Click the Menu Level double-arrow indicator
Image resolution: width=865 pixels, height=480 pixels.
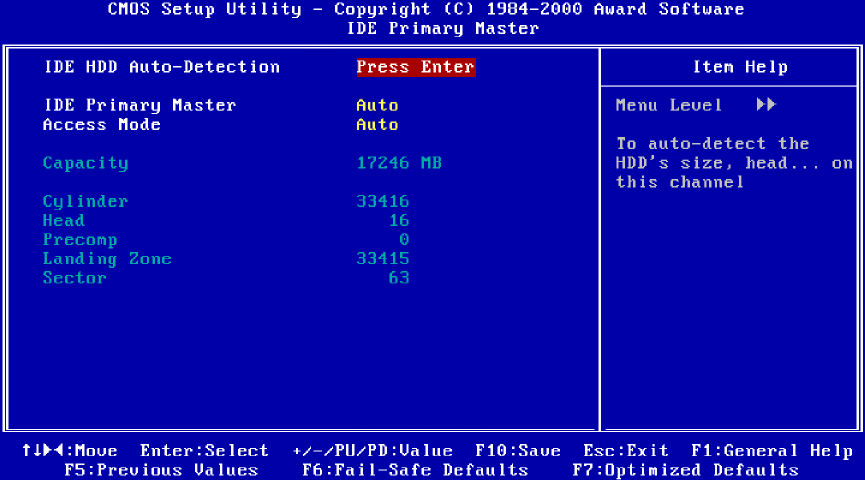tap(767, 105)
